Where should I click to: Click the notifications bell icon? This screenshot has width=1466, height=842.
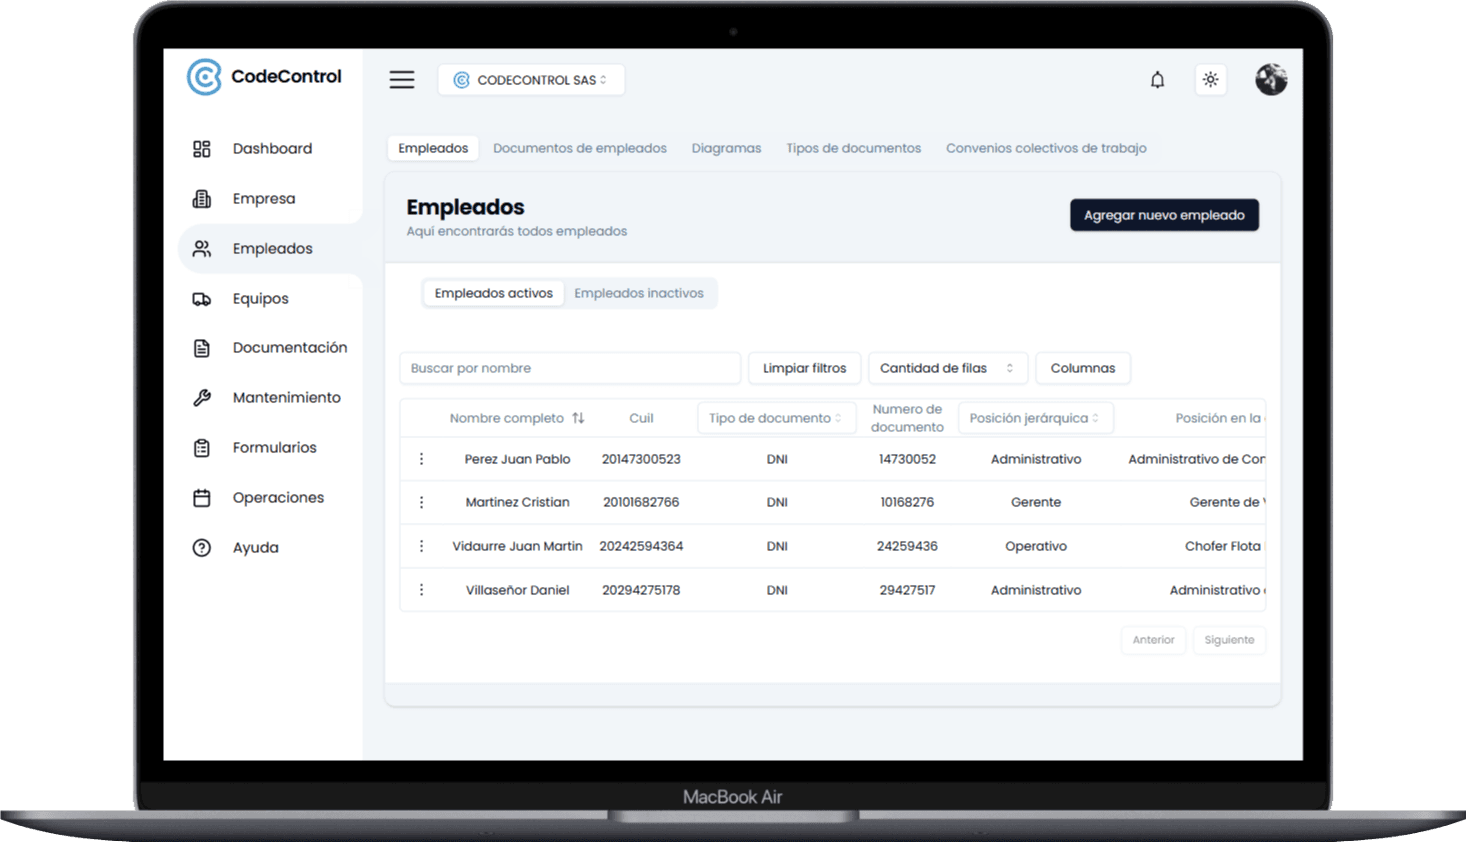(x=1157, y=80)
